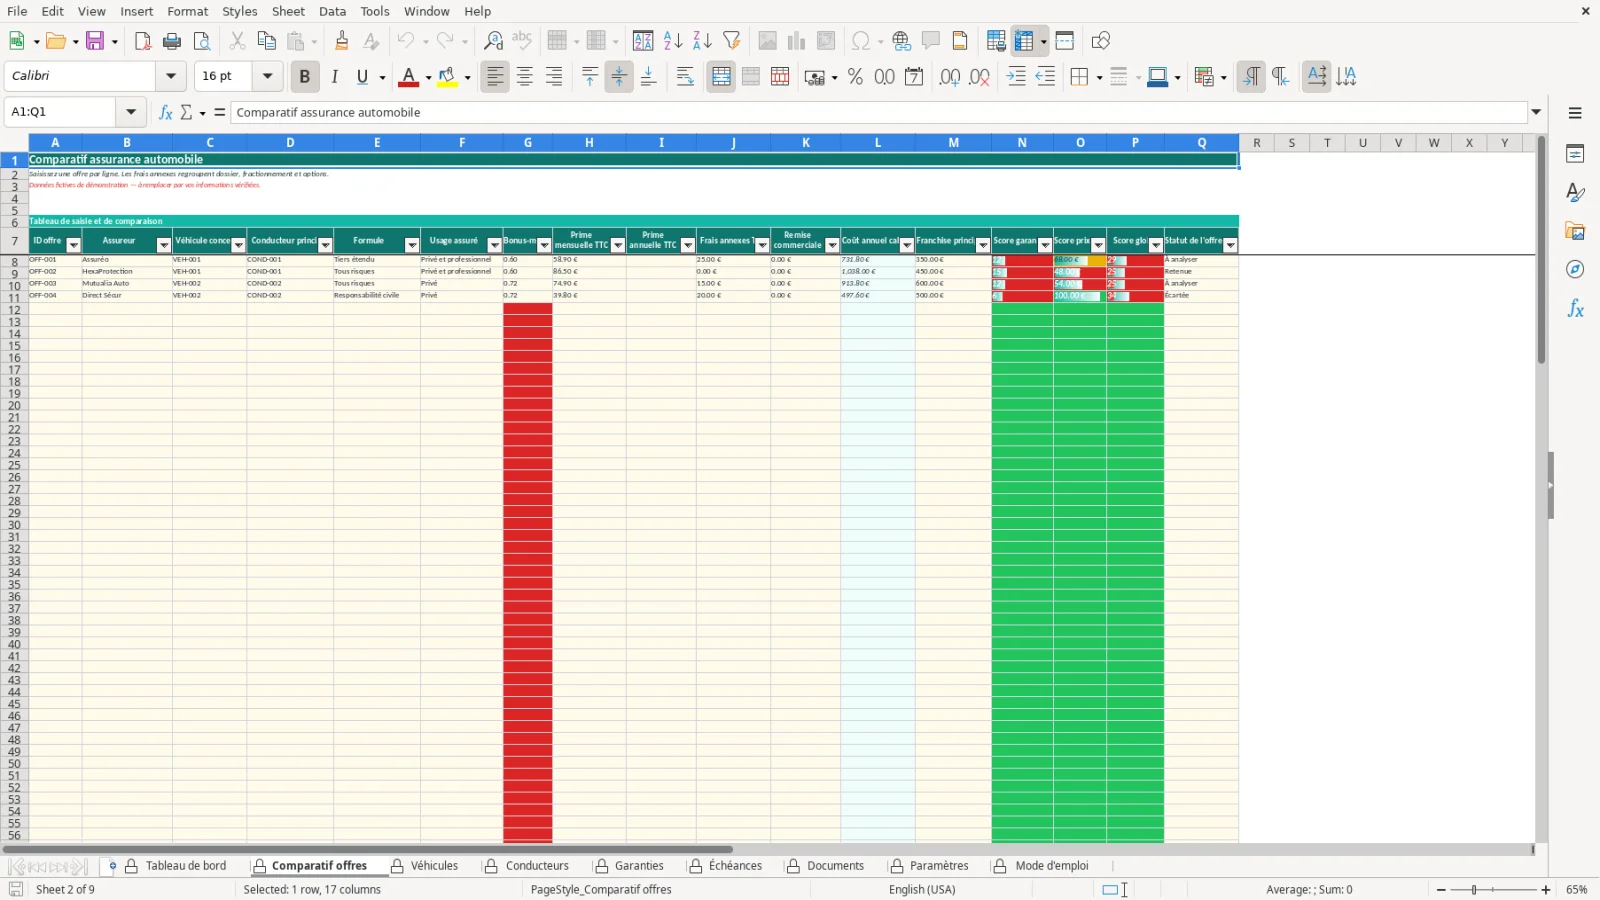
Task: Toggle Wrap Text
Action: tap(685, 77)
